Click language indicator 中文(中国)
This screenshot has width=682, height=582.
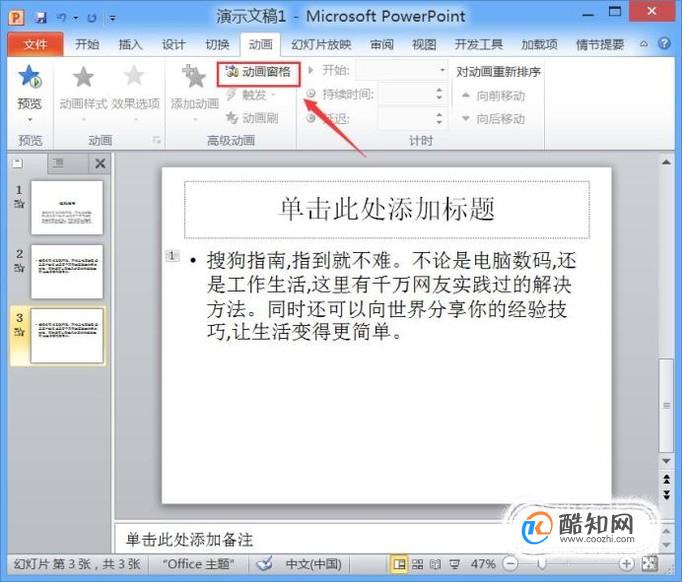313,564
